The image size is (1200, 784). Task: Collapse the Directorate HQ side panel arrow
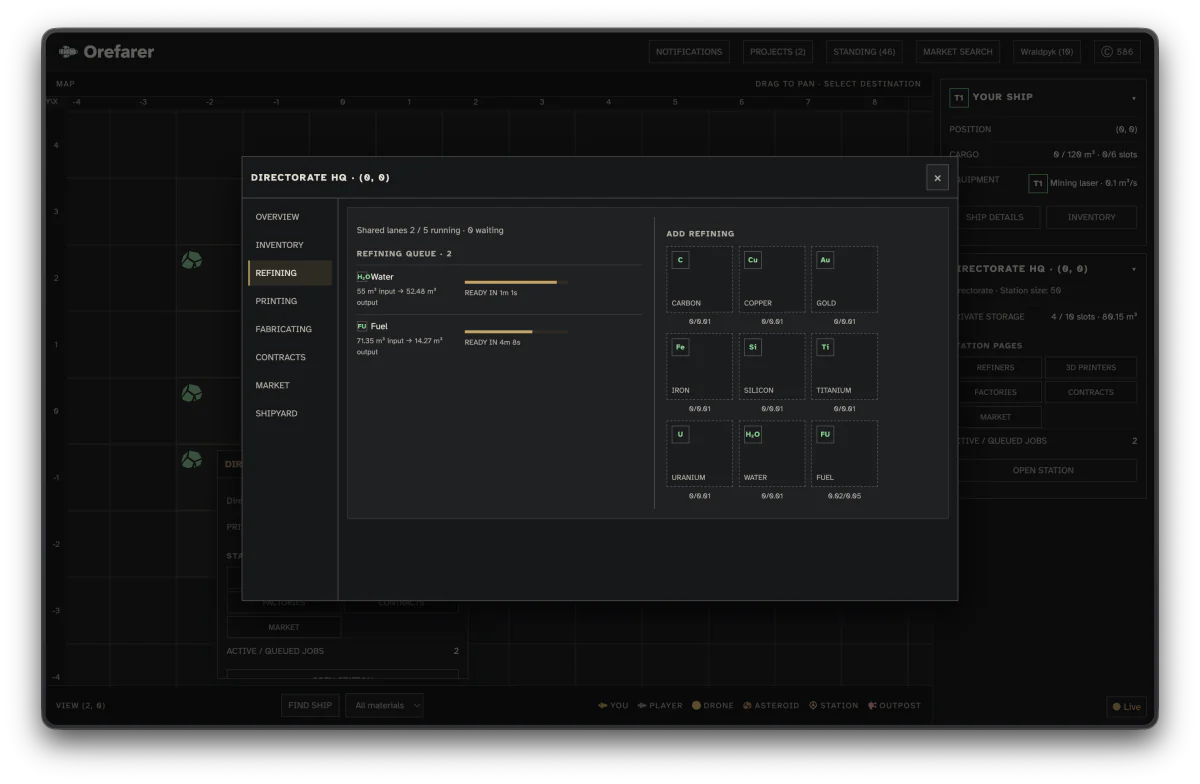(x=1133, y=269)
